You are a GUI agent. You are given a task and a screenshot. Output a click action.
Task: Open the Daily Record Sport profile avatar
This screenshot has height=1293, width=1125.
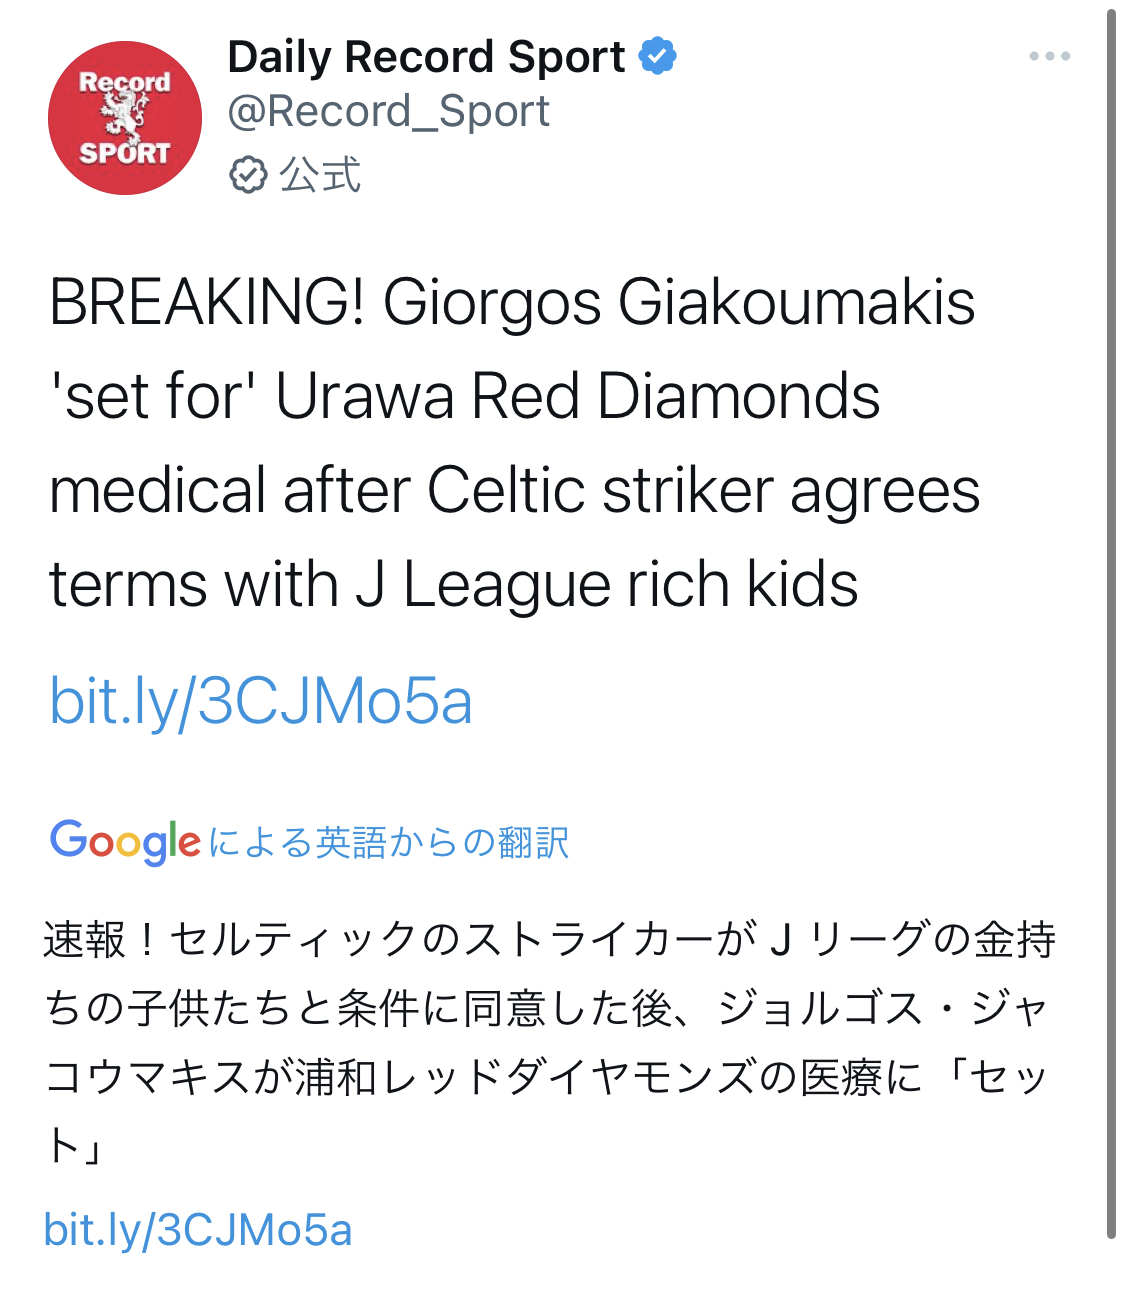click(x=125, y=118)
